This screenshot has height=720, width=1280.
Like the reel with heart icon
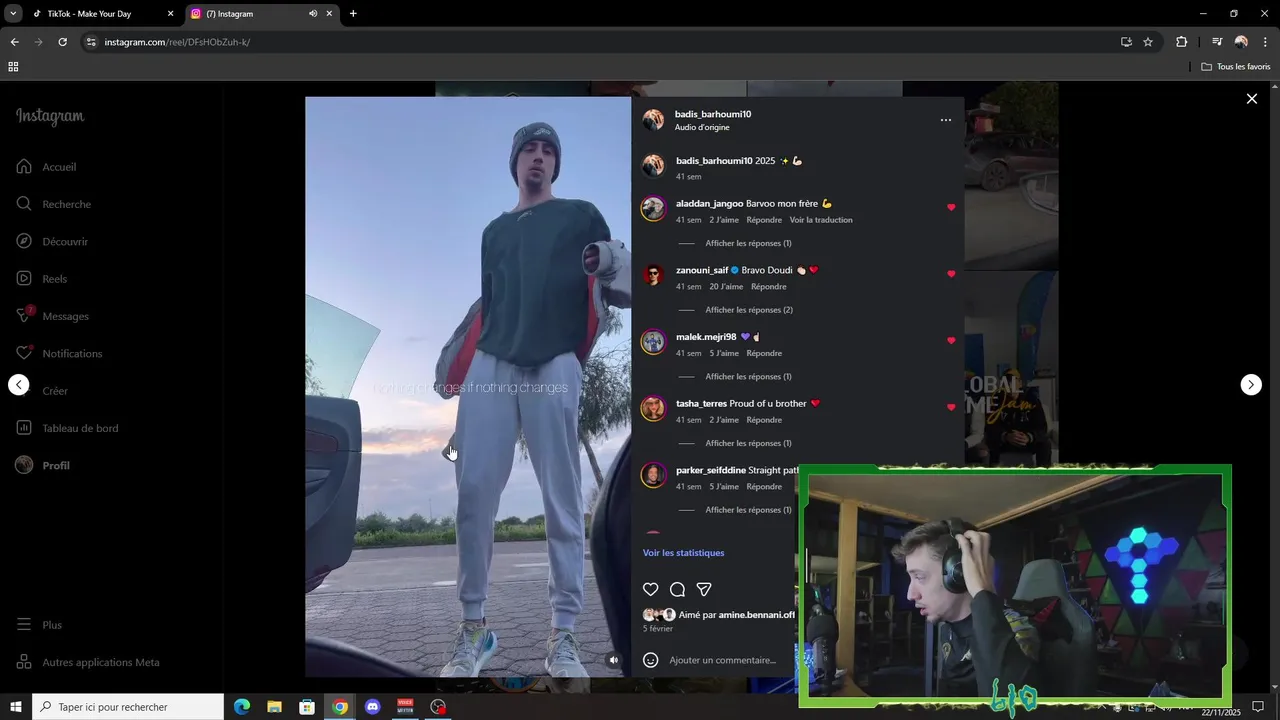tap(651, 590)
